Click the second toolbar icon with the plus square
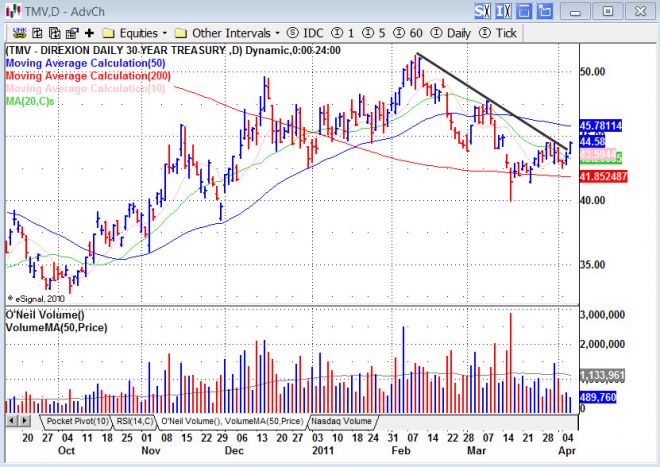The width and height of the screenshot is (660, 467). coord(37,33)
